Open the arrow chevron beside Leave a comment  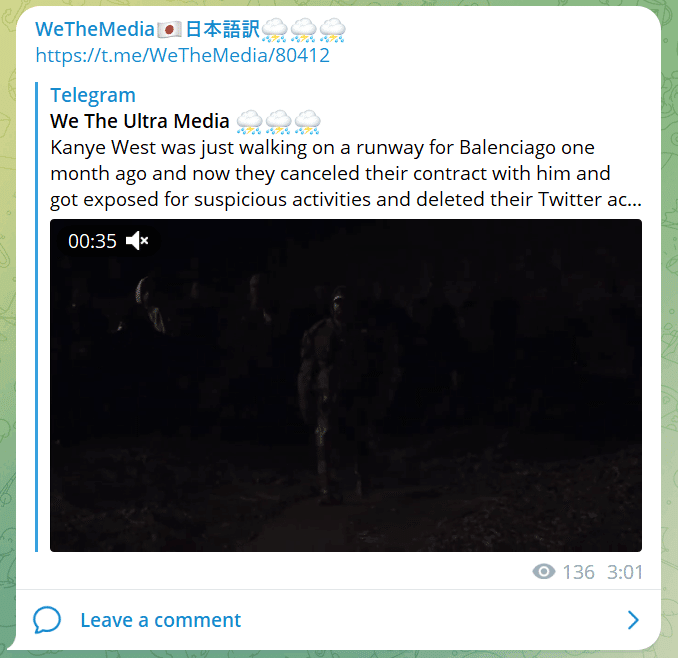click(x=633, y=620)
